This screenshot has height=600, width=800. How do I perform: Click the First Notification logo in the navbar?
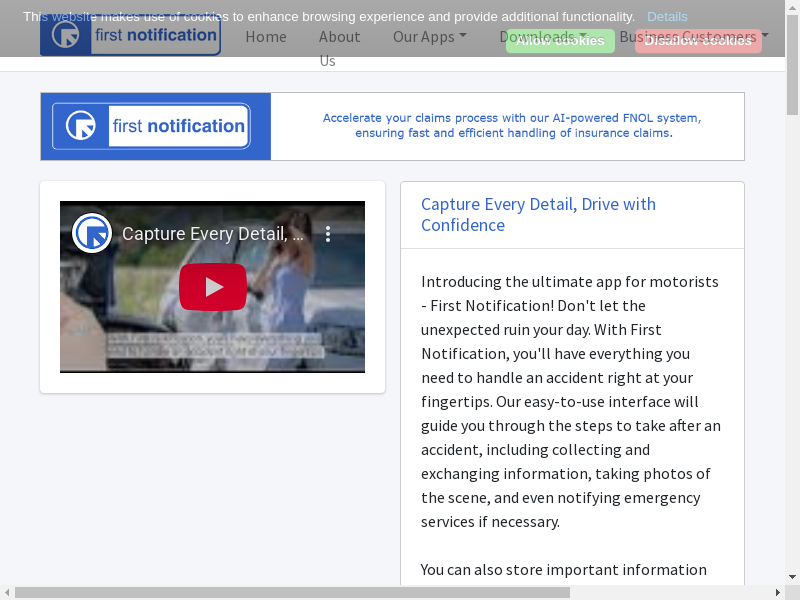(x=130, y=37)
